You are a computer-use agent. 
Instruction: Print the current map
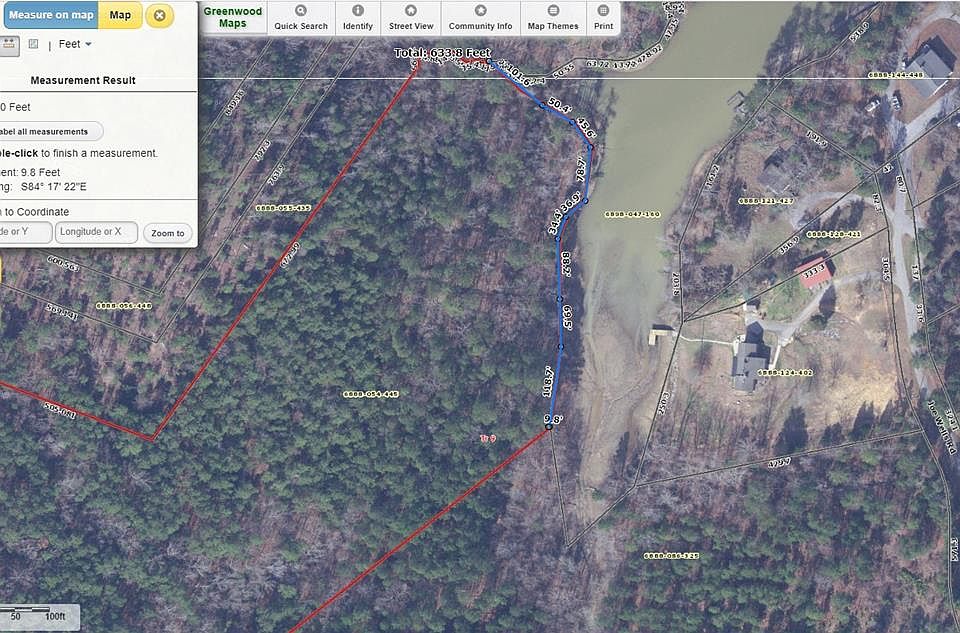click(603, 18)
